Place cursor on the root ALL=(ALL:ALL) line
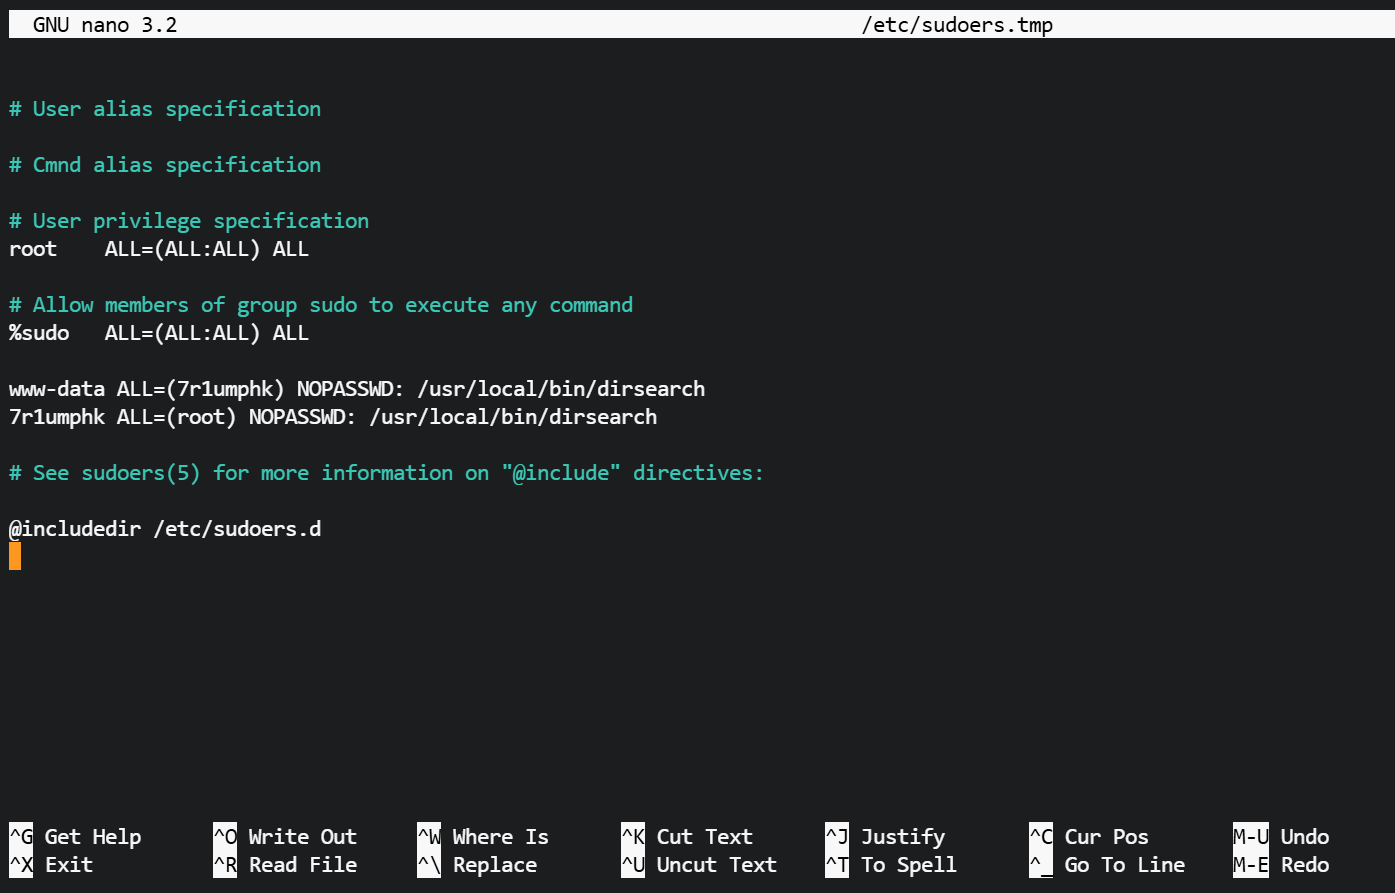1395x893 pixels. (159, 249)
